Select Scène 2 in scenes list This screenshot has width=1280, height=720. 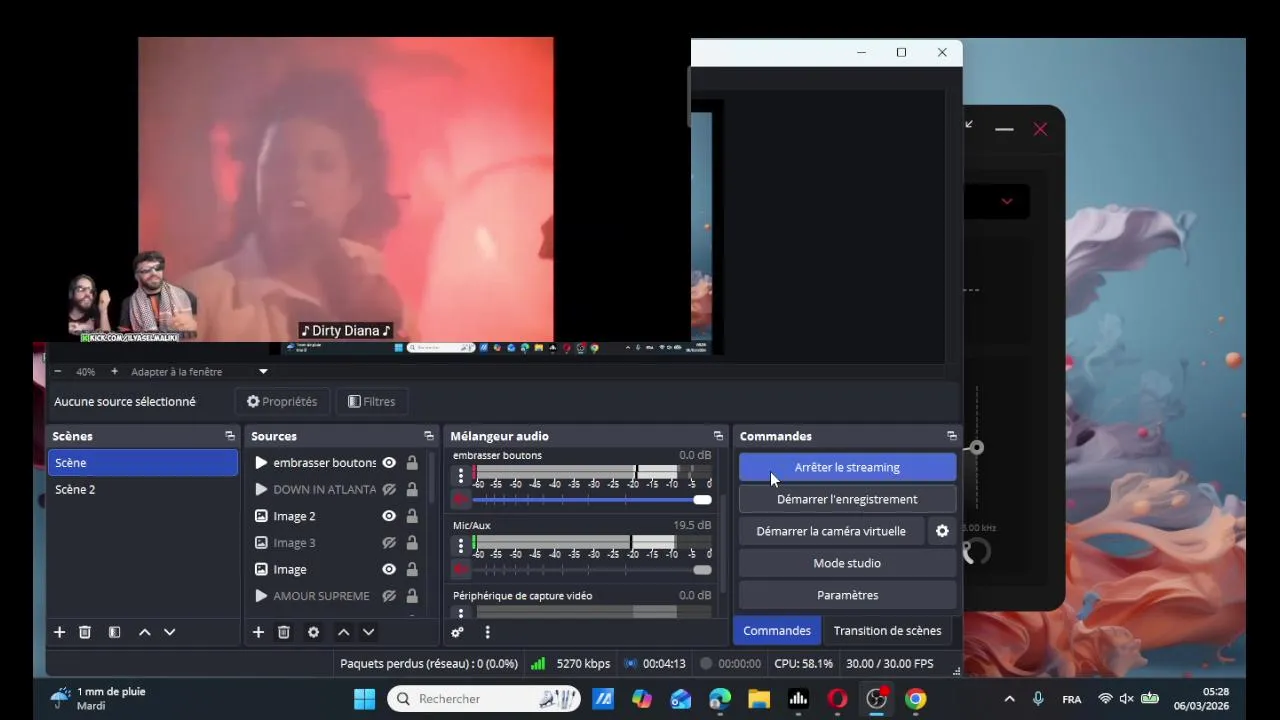tap(143, 489)
